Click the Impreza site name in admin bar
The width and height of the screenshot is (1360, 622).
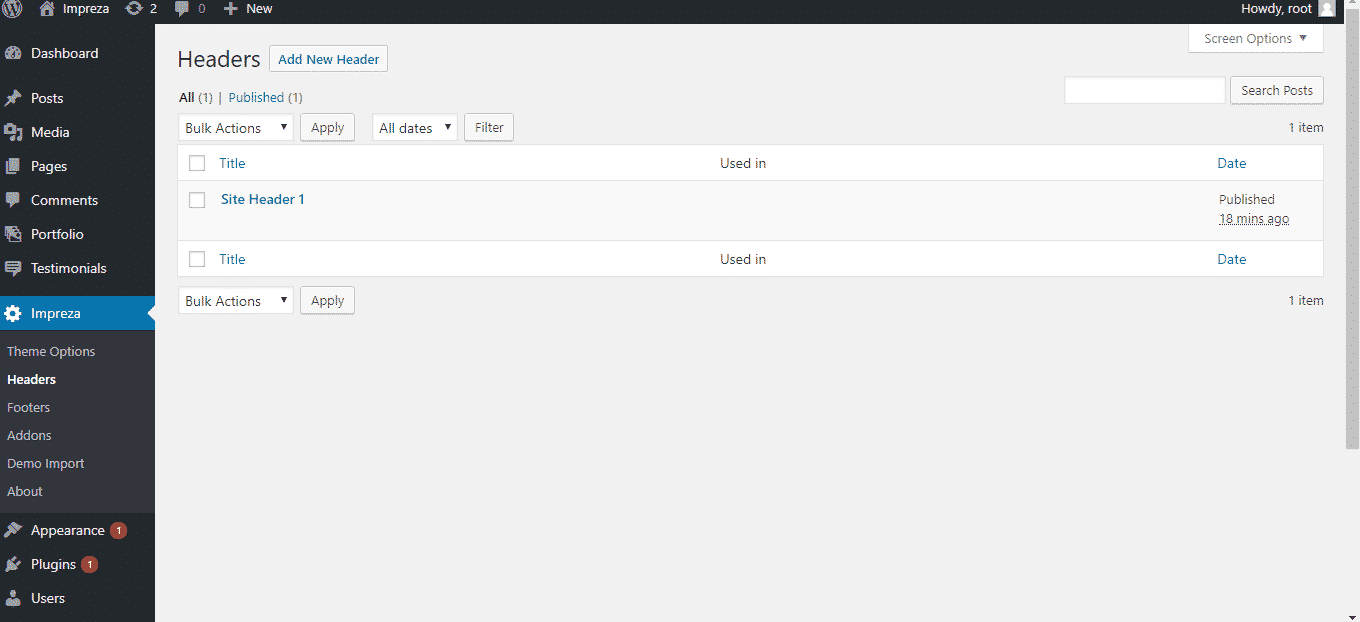[86, 9]
